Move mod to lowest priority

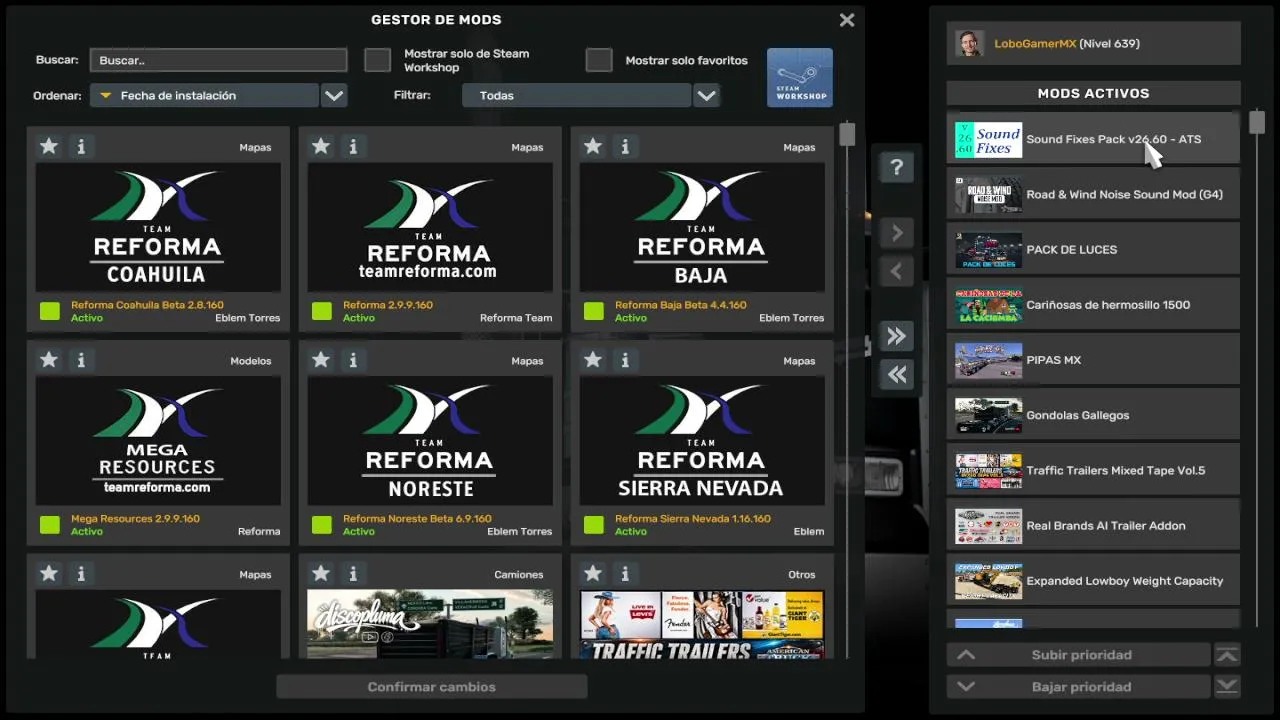coord(1227,687)
